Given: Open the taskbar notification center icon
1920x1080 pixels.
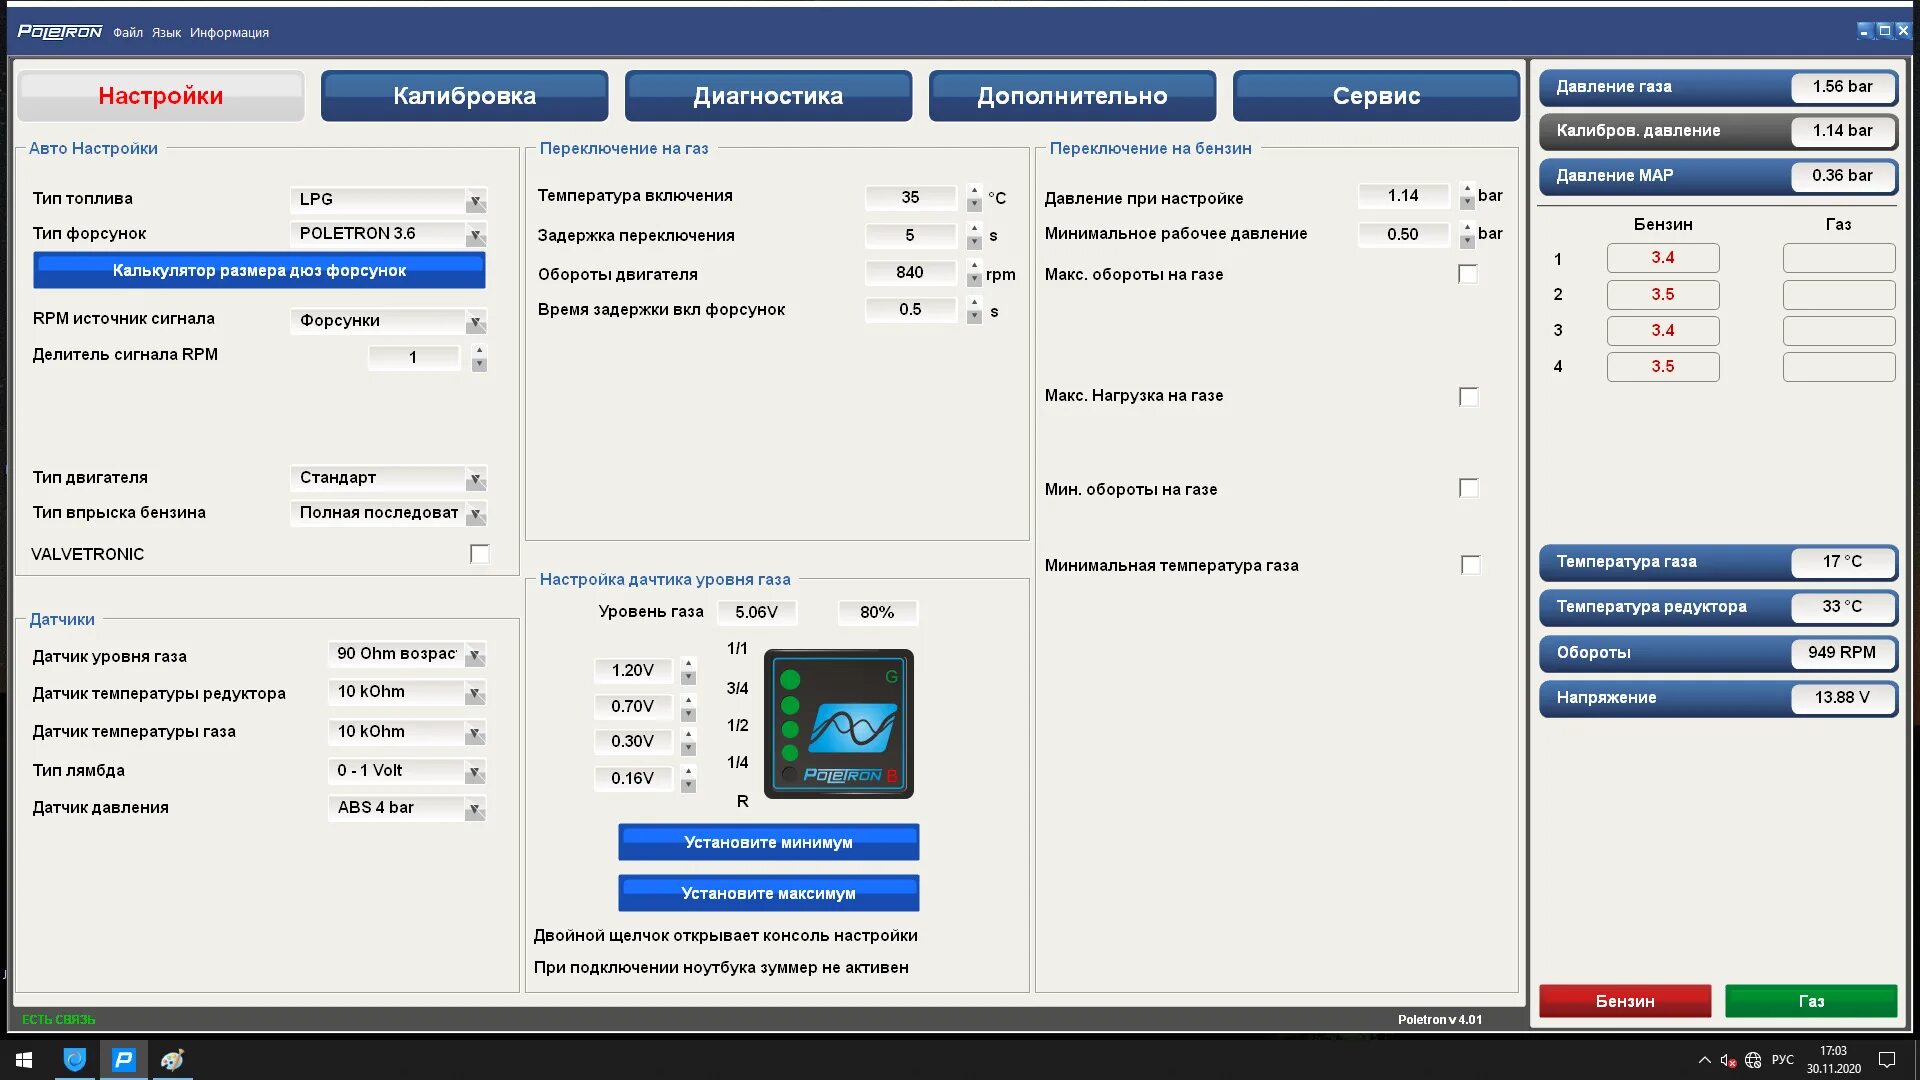Looking at the screenshot, I should pos(1887,1060).
